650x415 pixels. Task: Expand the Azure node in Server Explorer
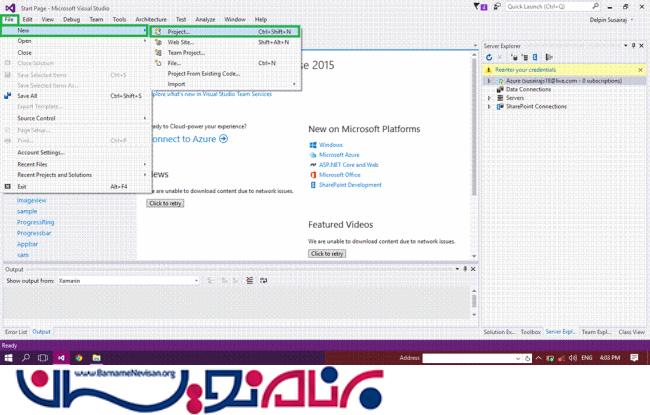pos(489,81)
